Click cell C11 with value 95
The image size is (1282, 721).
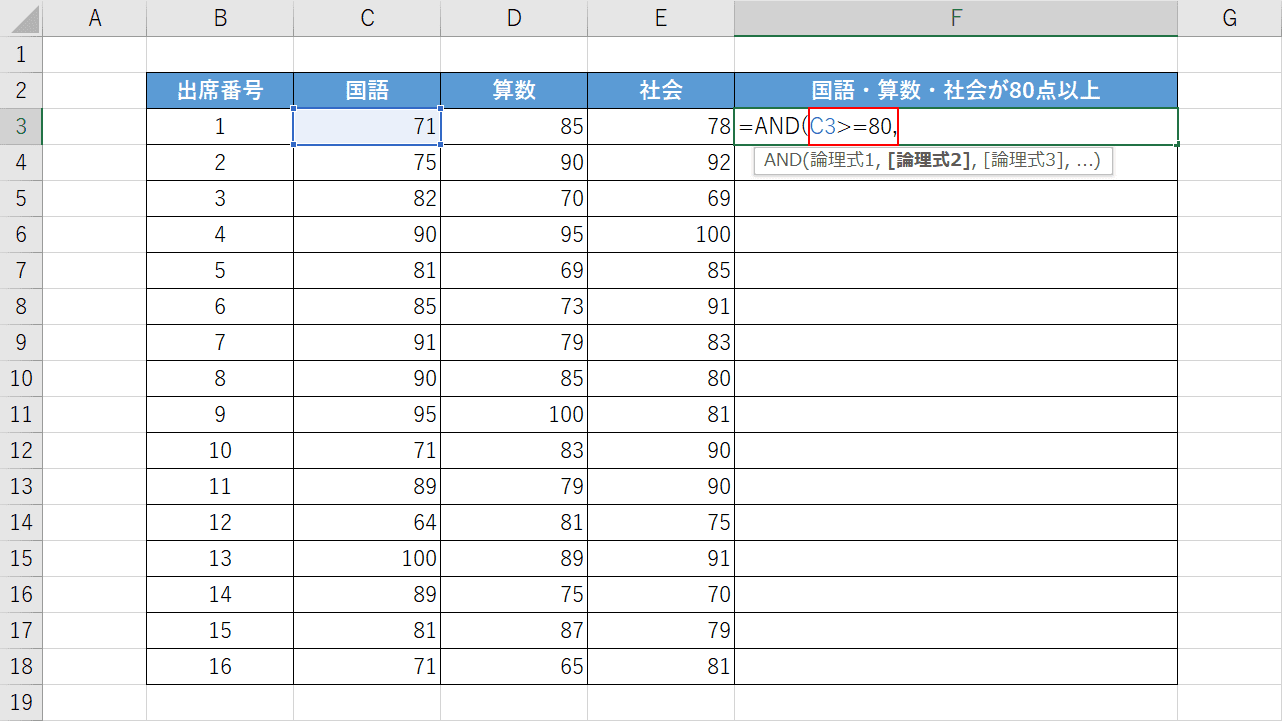pyautogui.click(x=367, y=414)
